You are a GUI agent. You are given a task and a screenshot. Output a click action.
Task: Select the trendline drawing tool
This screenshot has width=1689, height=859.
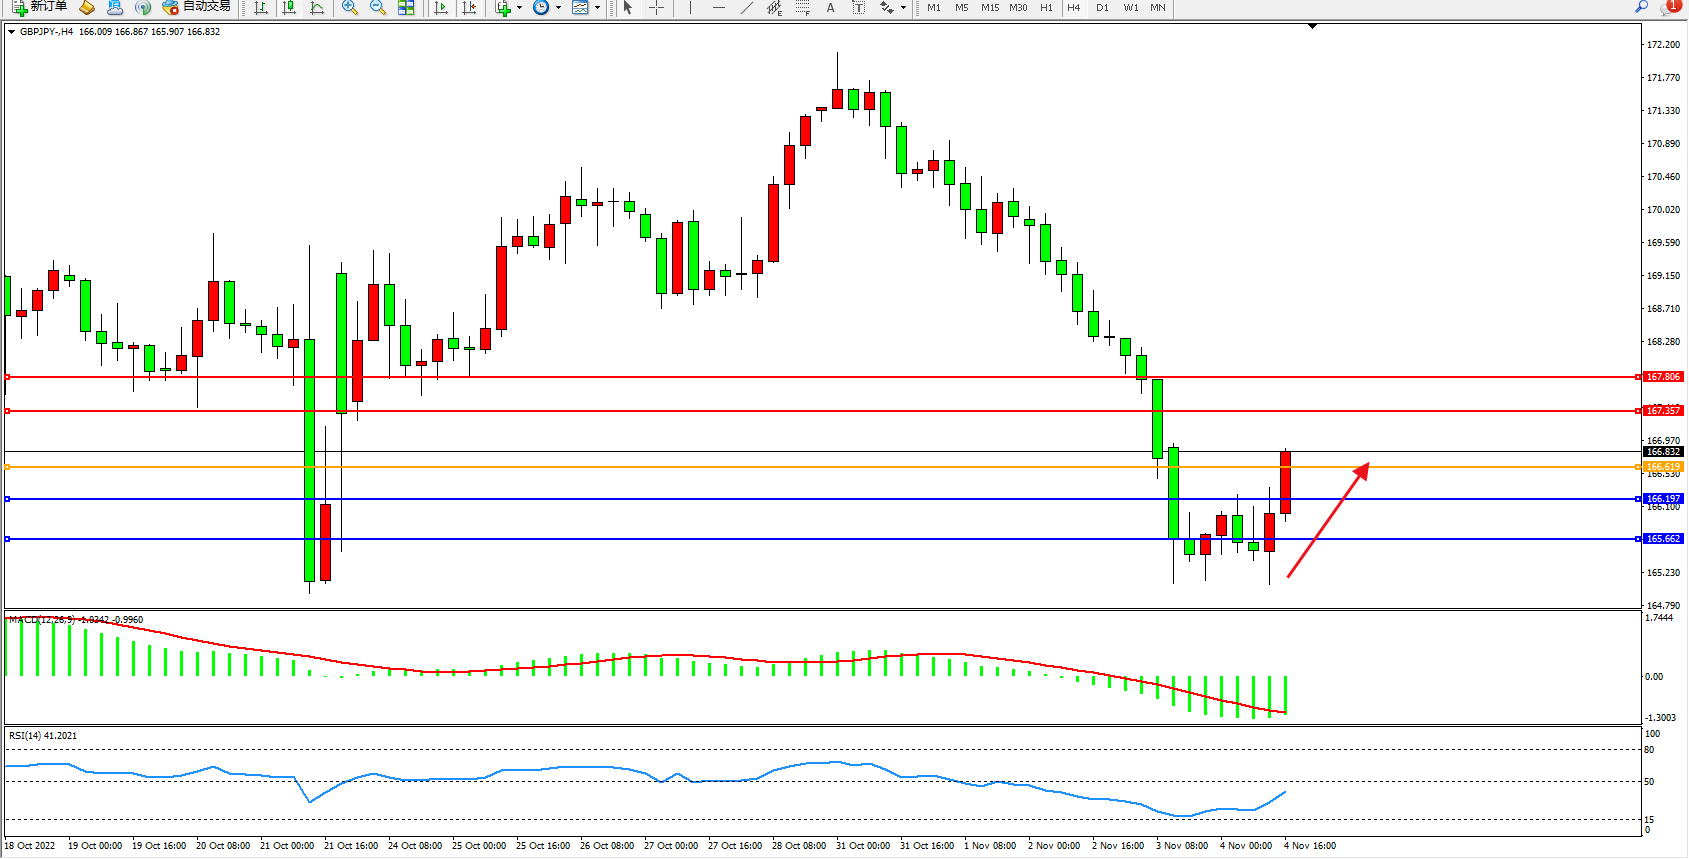(746, 7)
